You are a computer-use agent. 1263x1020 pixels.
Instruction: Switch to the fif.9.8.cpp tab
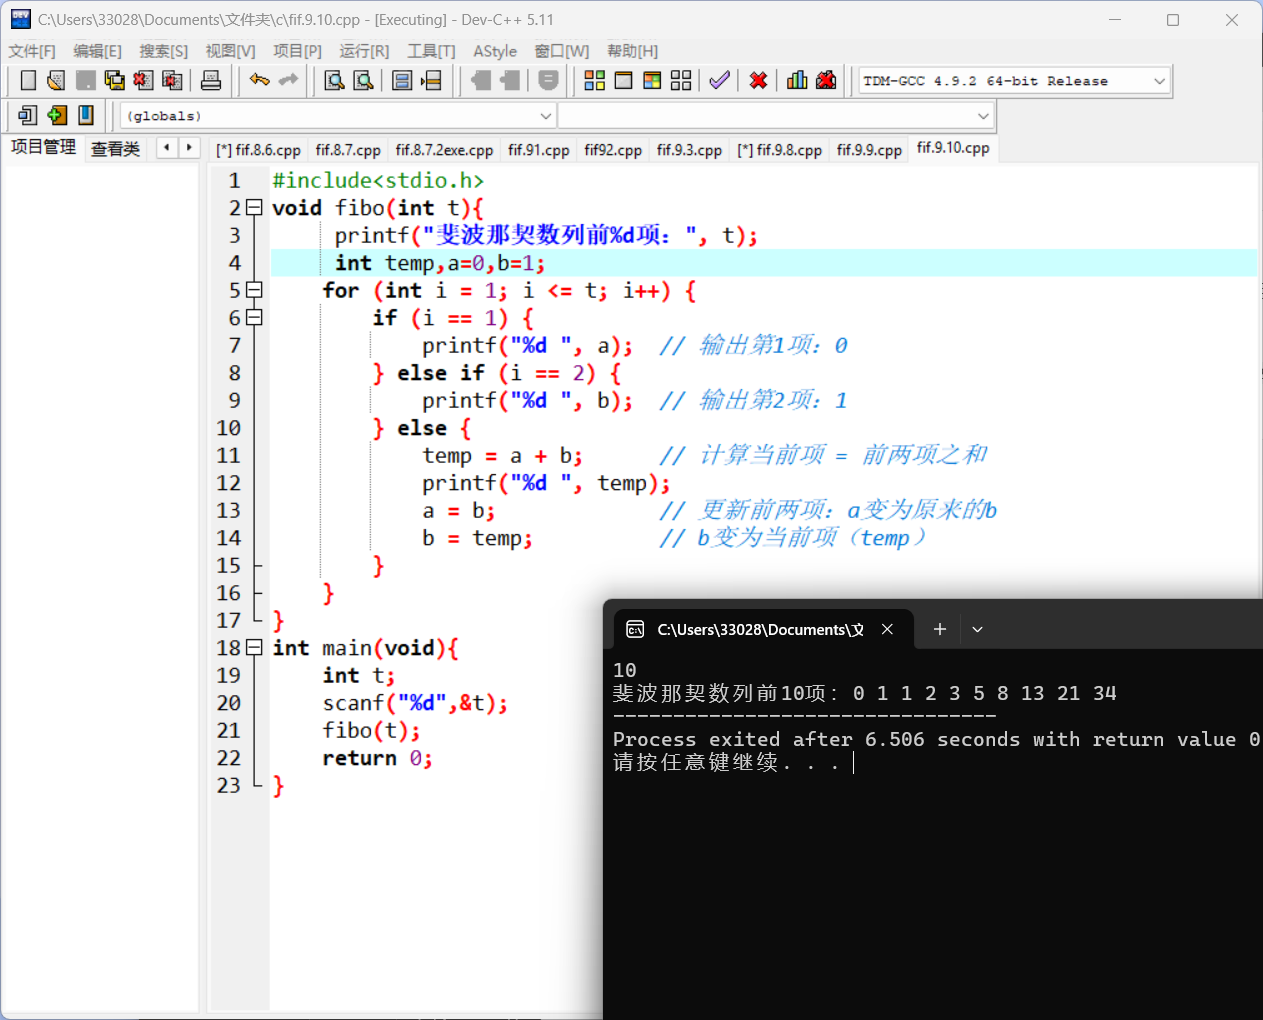[779, 150]
